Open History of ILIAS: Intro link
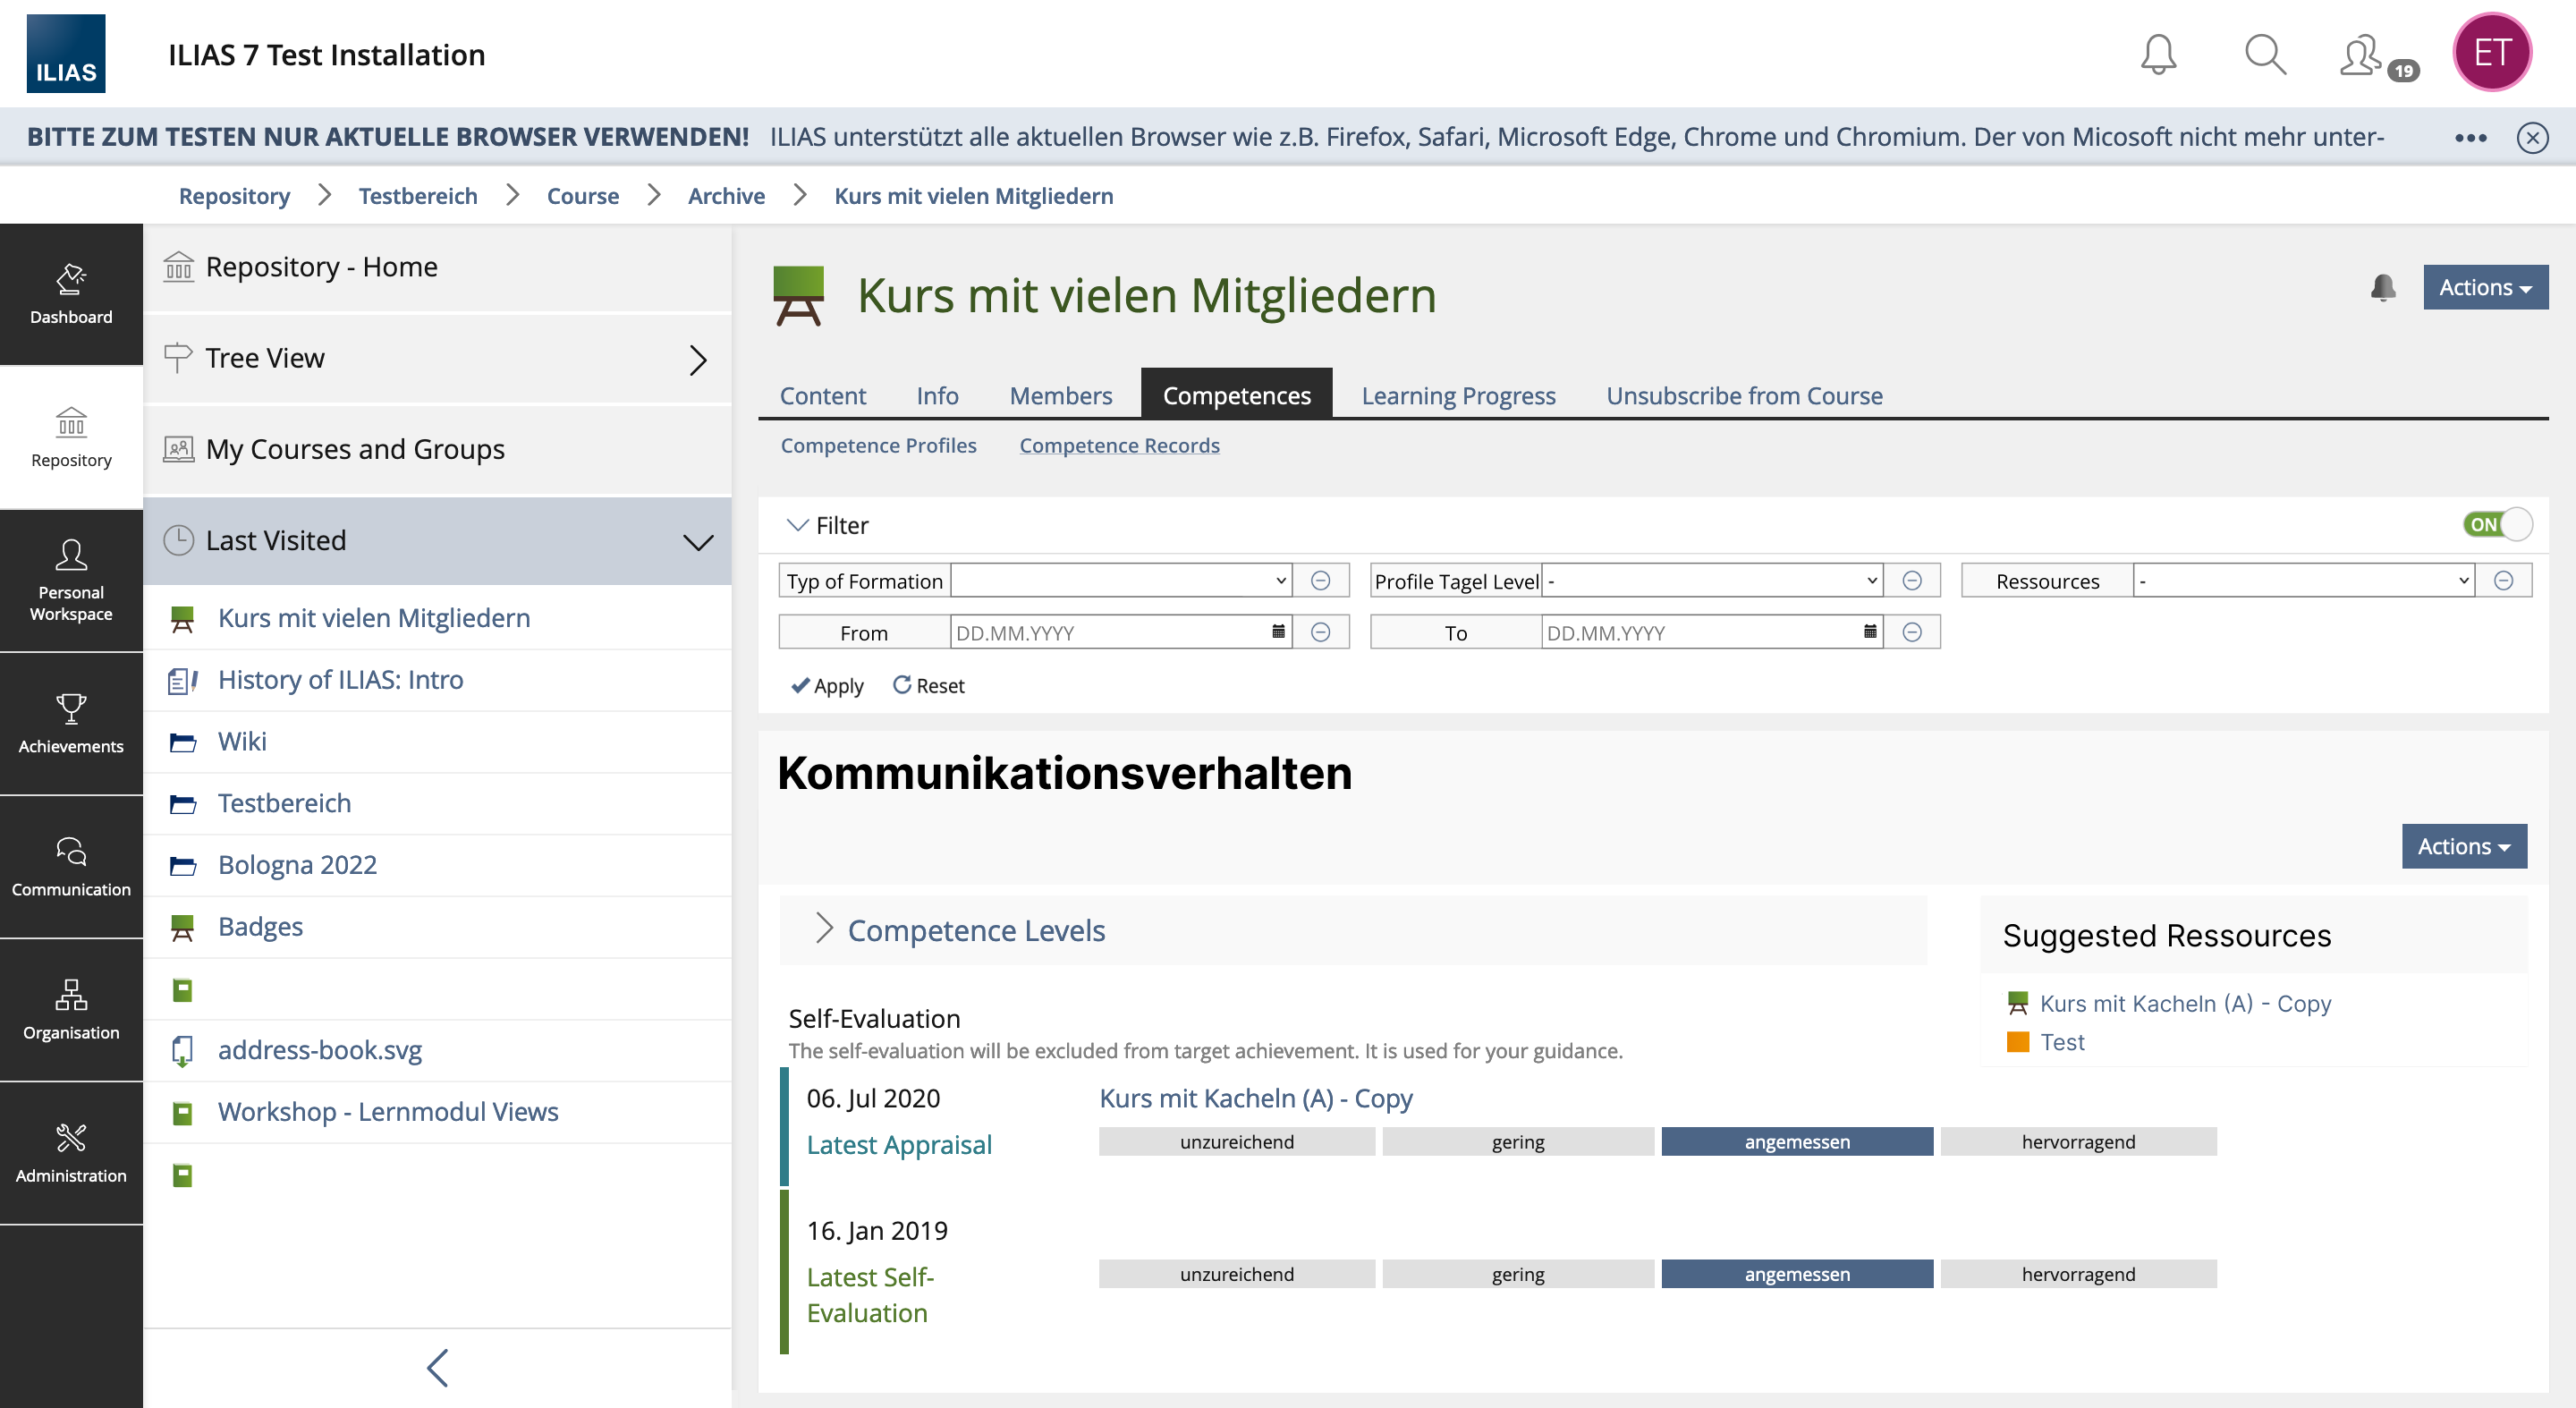 340,680
